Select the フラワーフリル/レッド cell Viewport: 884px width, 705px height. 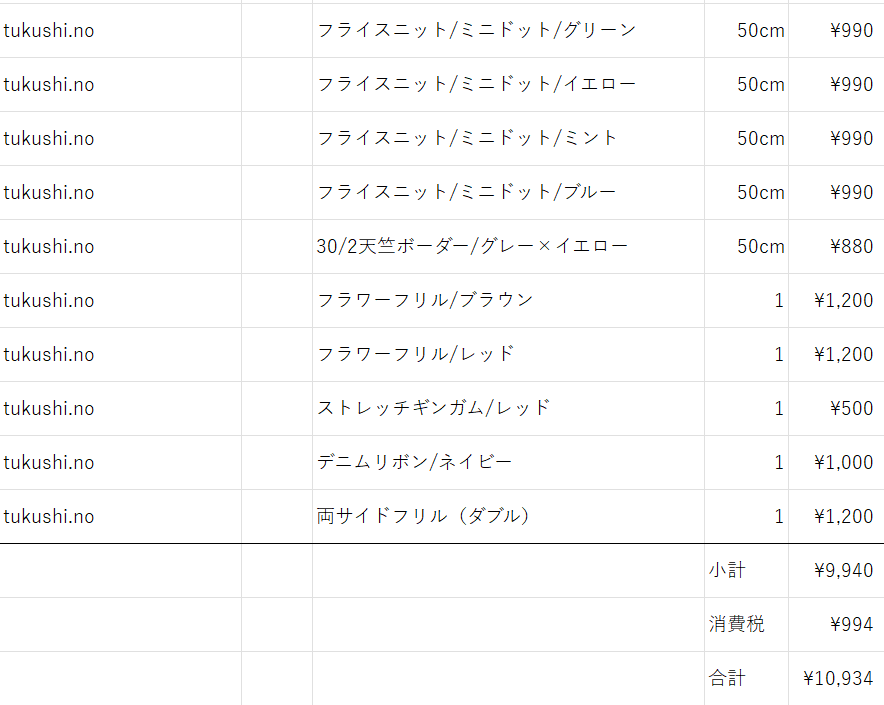(x=508, y=355)
